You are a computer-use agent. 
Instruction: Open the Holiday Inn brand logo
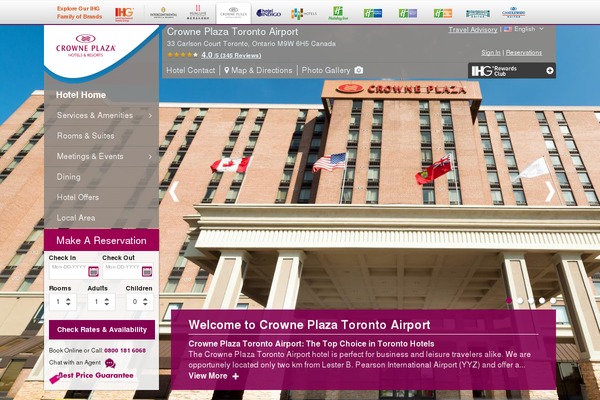(338, 13)
